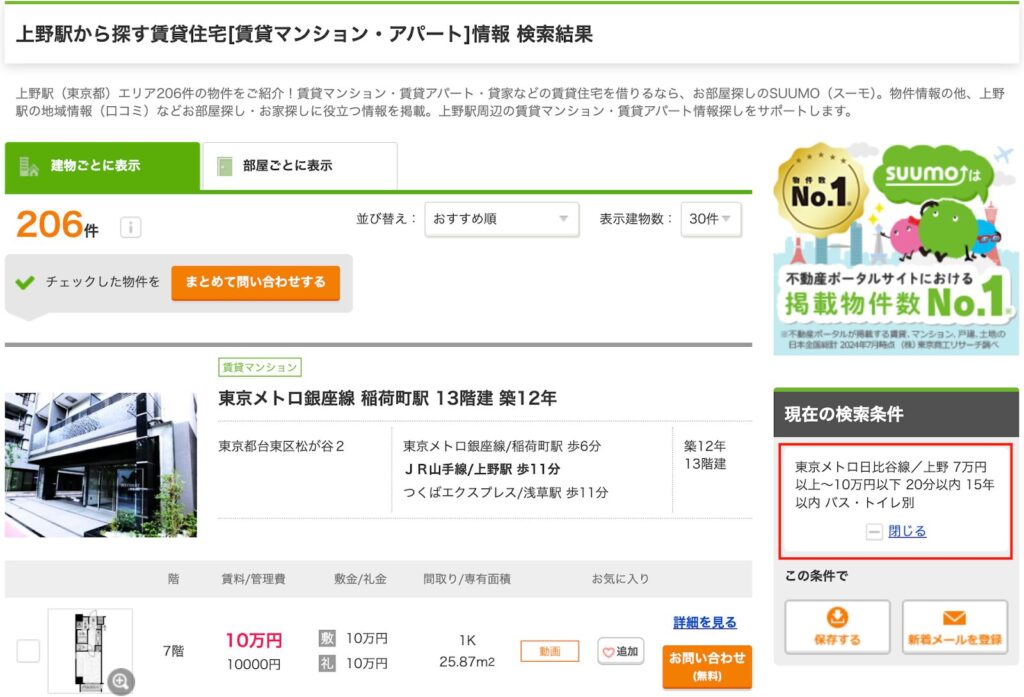The width and height of the screenshot is (1024, 697).
Task: Open the 詳細を見る link
Action: 704,622
